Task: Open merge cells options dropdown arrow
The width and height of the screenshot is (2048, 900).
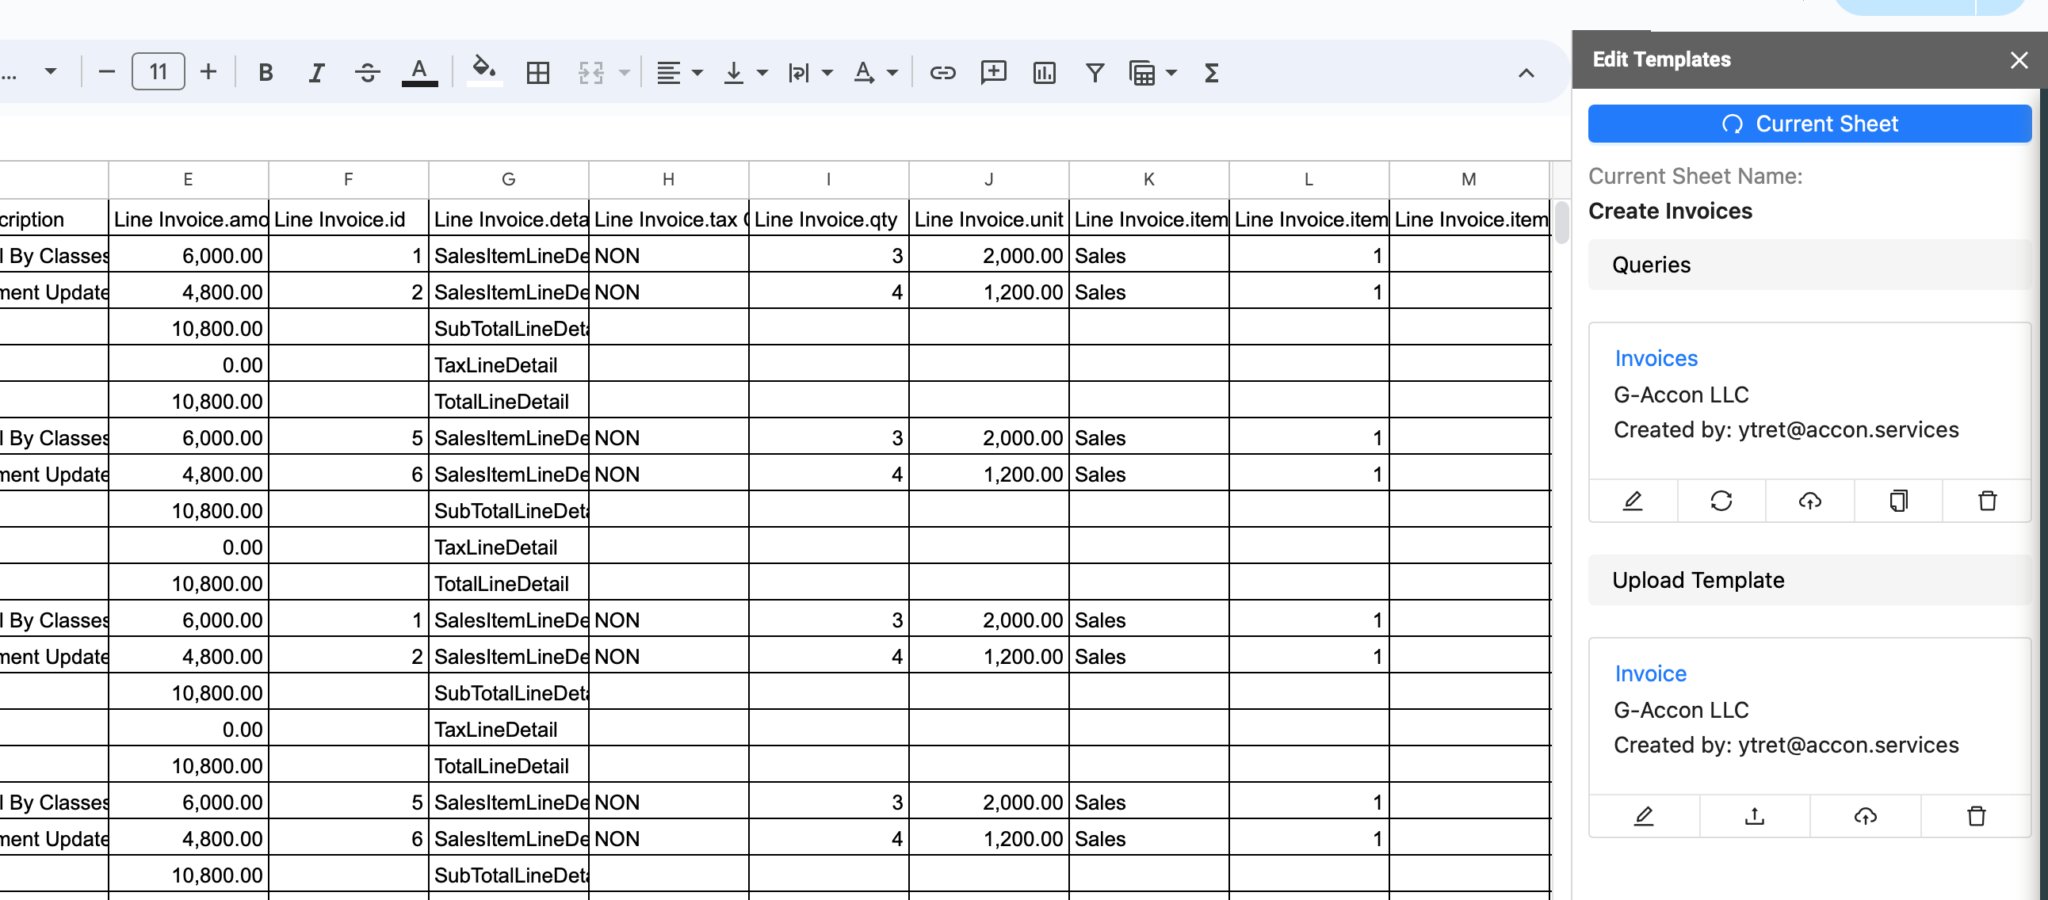Action: coord(624,72)
